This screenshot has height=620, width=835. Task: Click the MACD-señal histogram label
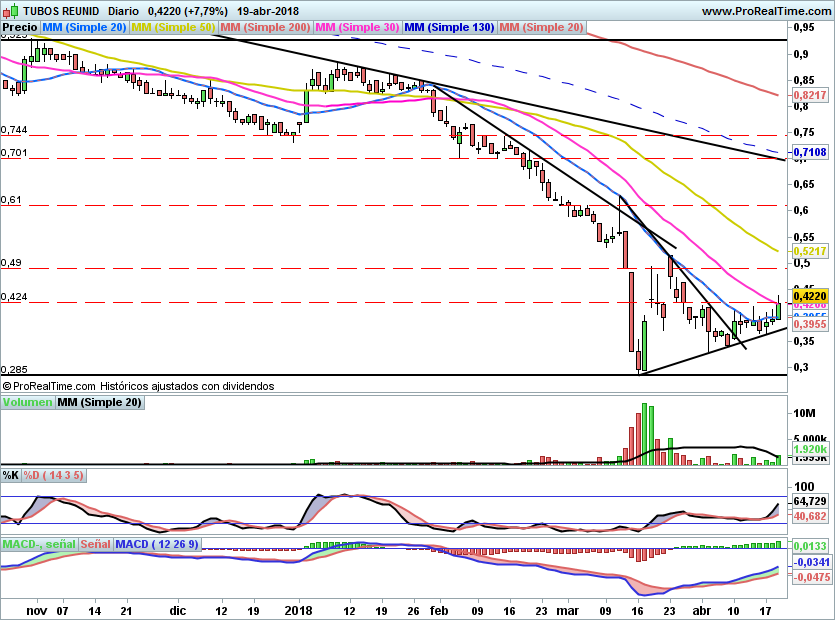pos(39,545)
